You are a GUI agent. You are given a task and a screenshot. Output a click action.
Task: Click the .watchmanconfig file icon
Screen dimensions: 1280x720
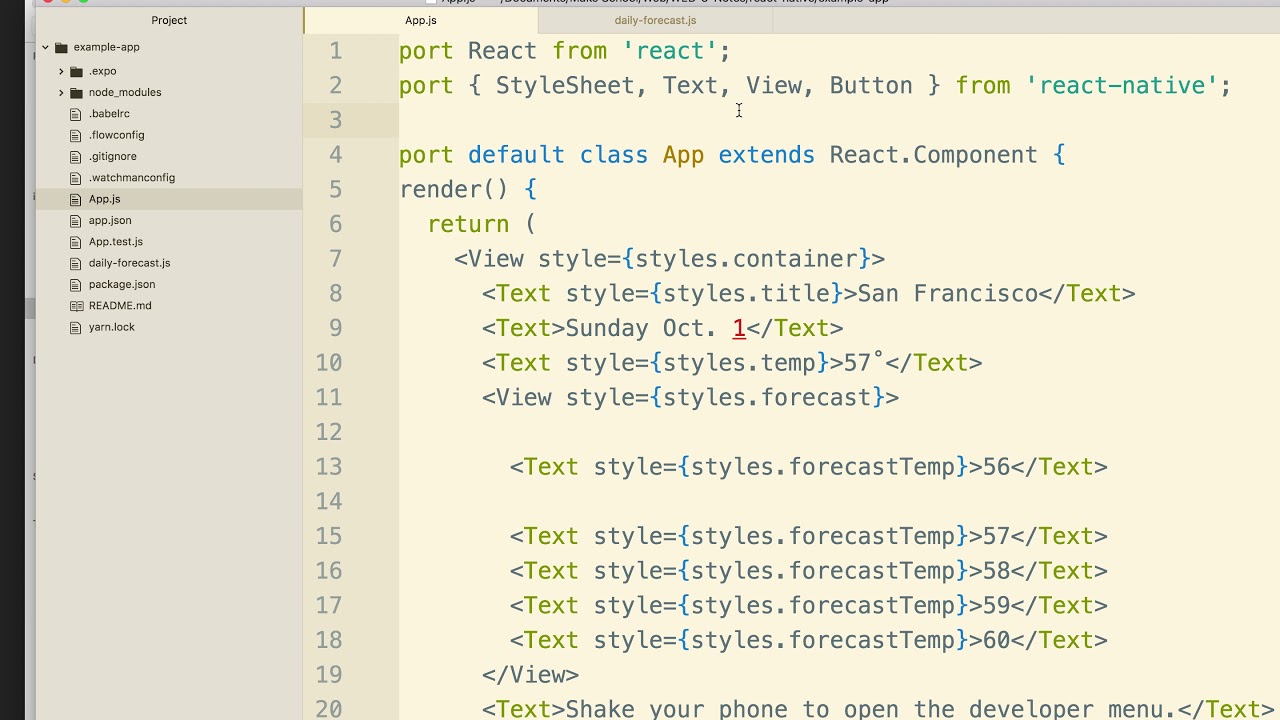coord(75,178)
